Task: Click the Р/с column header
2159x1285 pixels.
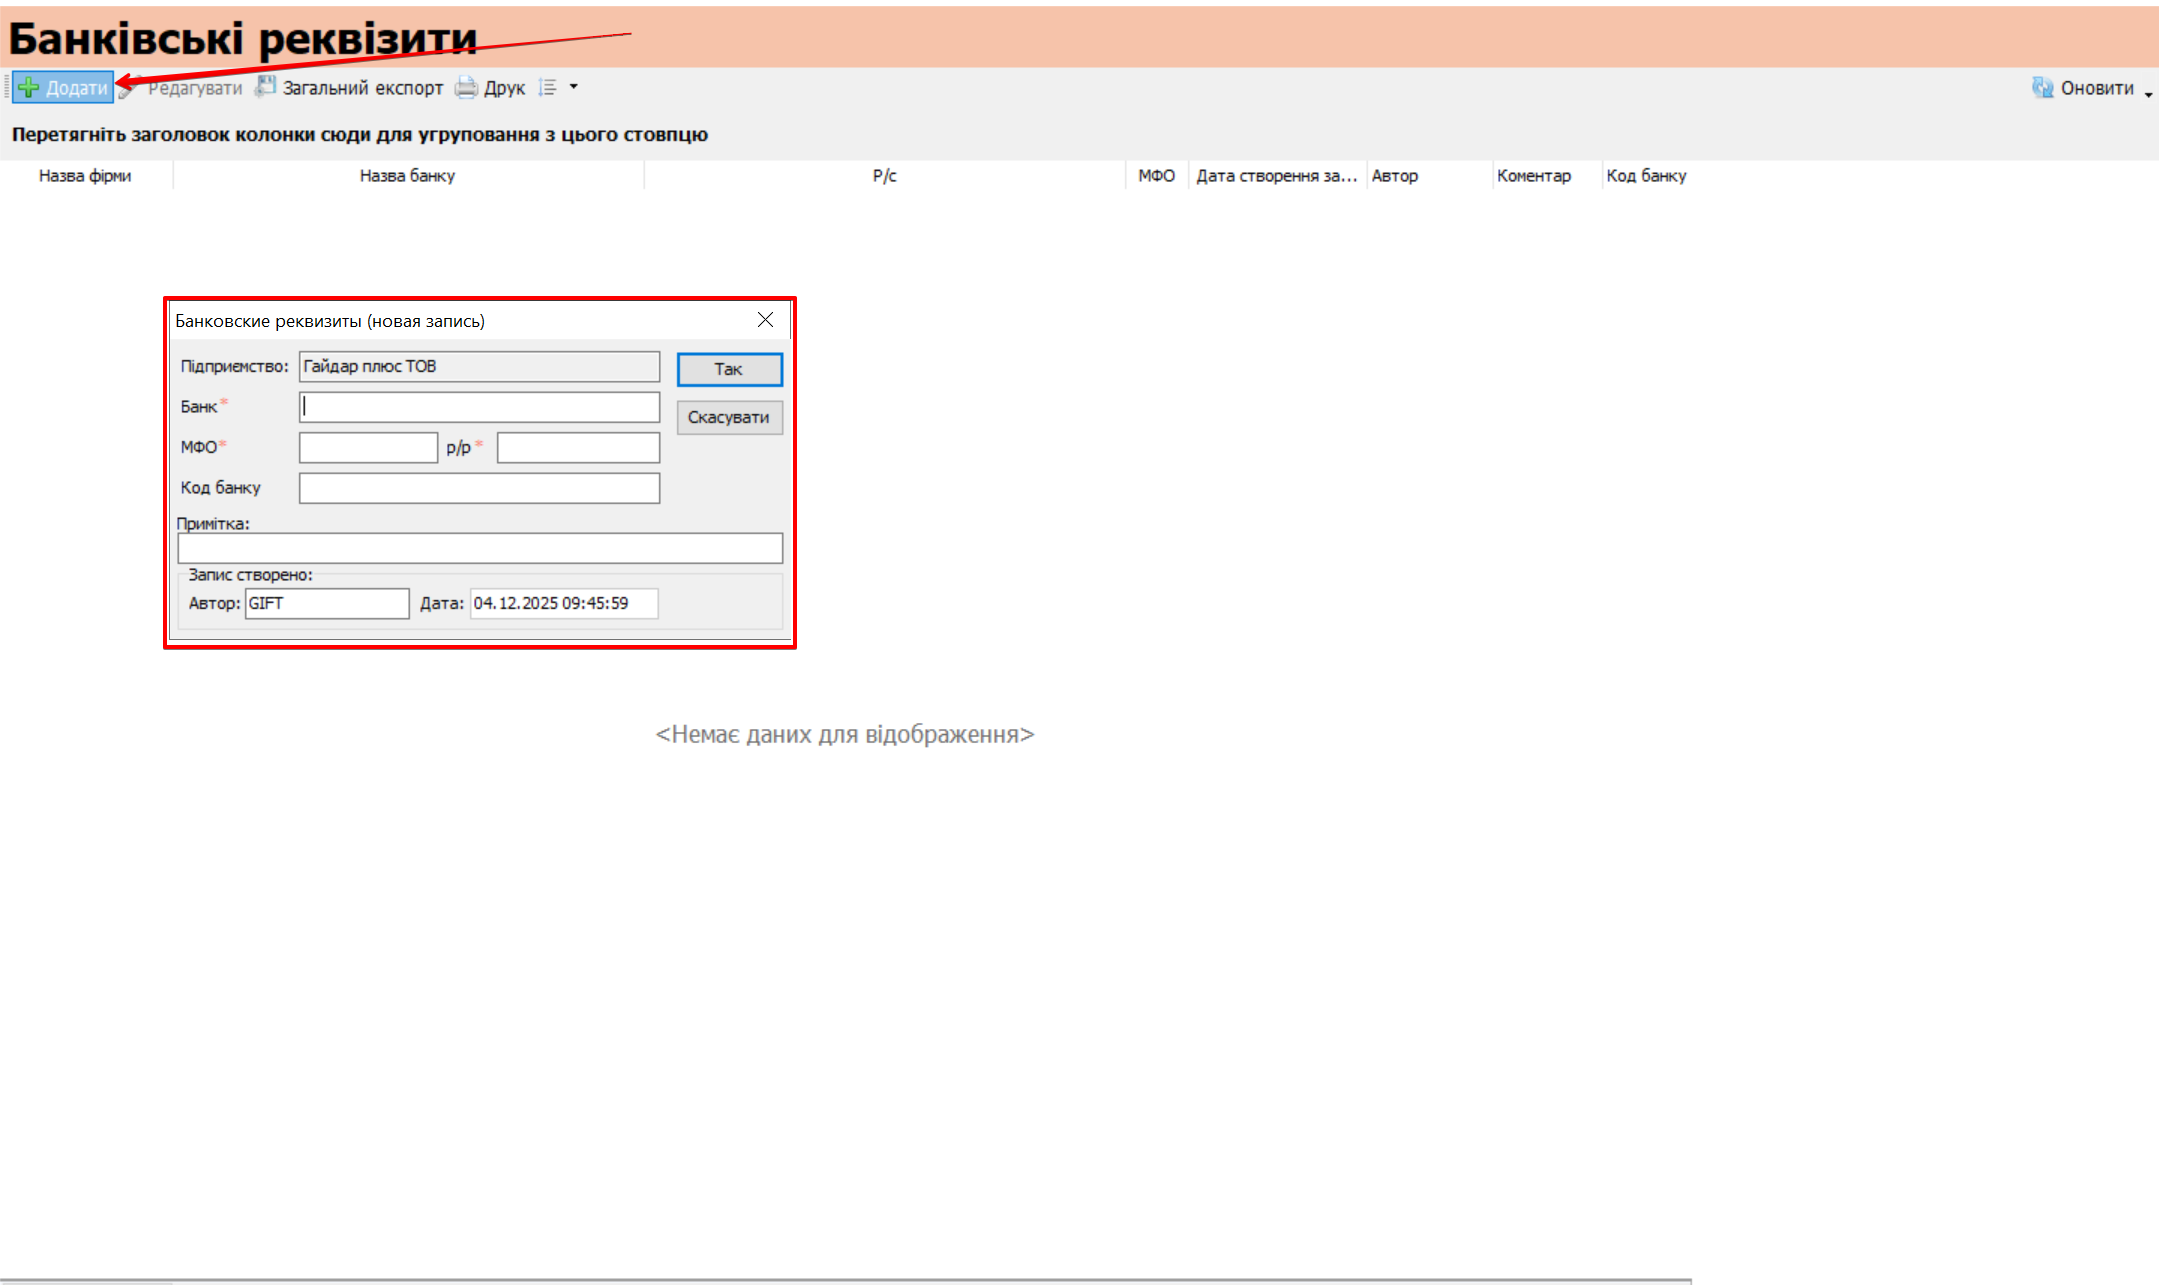Action: [x=884, y=176]
